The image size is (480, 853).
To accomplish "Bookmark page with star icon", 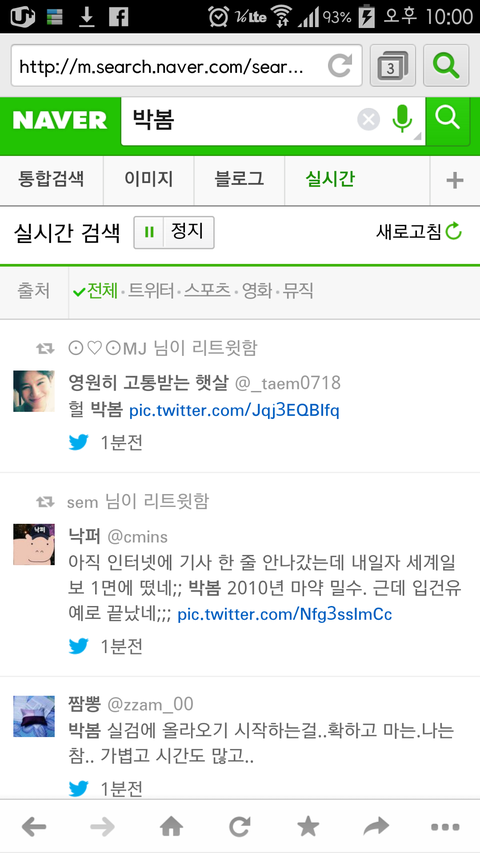I will point(308,827).
